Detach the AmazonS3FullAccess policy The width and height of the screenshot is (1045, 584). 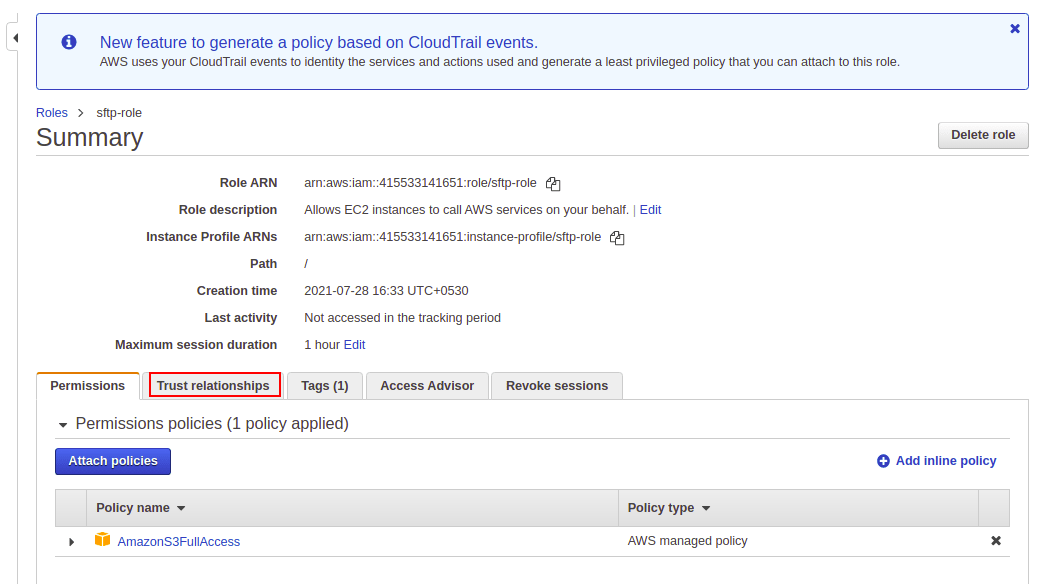point(996,541)
